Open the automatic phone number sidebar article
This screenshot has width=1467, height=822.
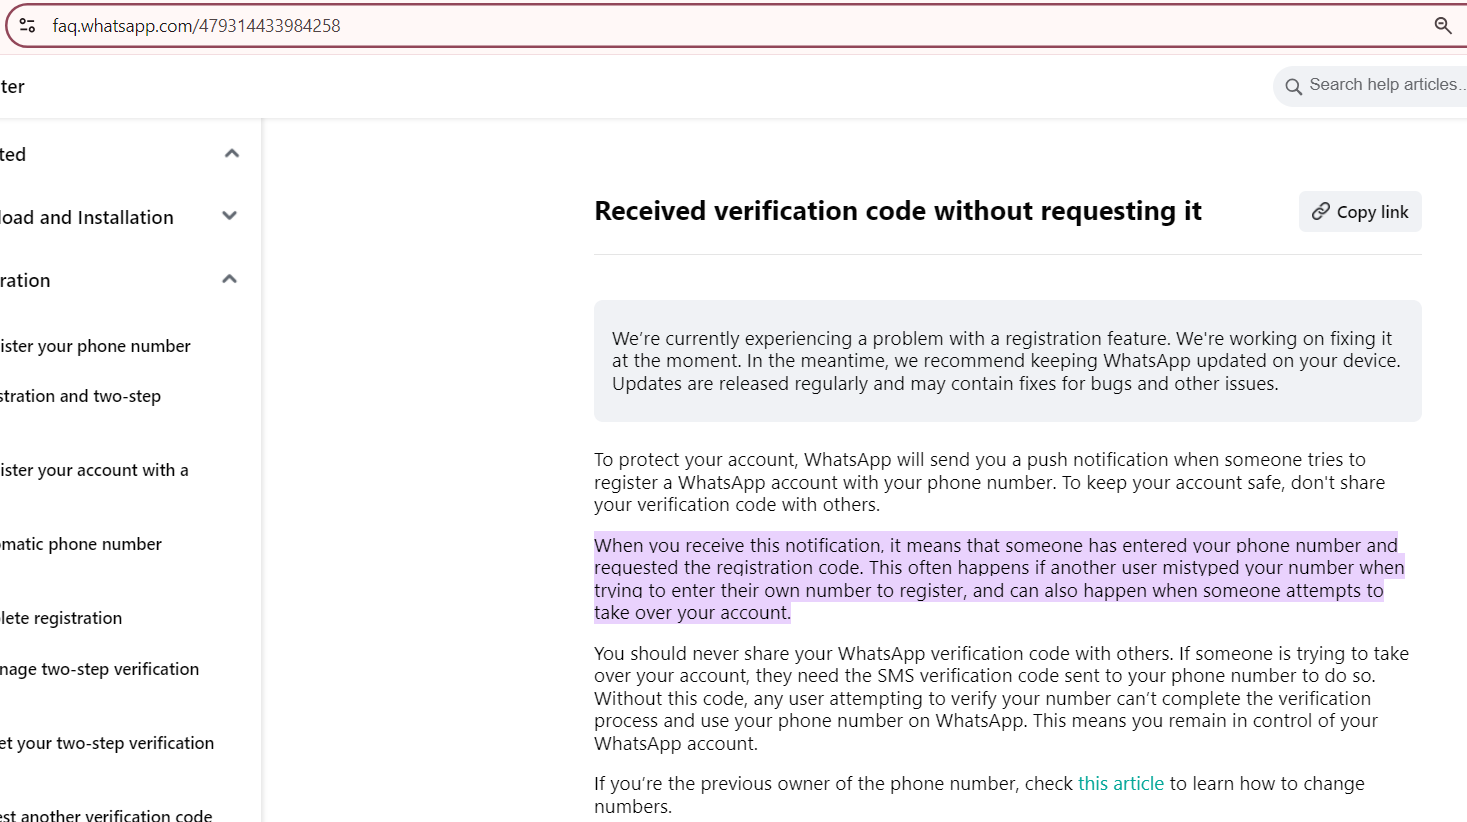pos(81,544)
